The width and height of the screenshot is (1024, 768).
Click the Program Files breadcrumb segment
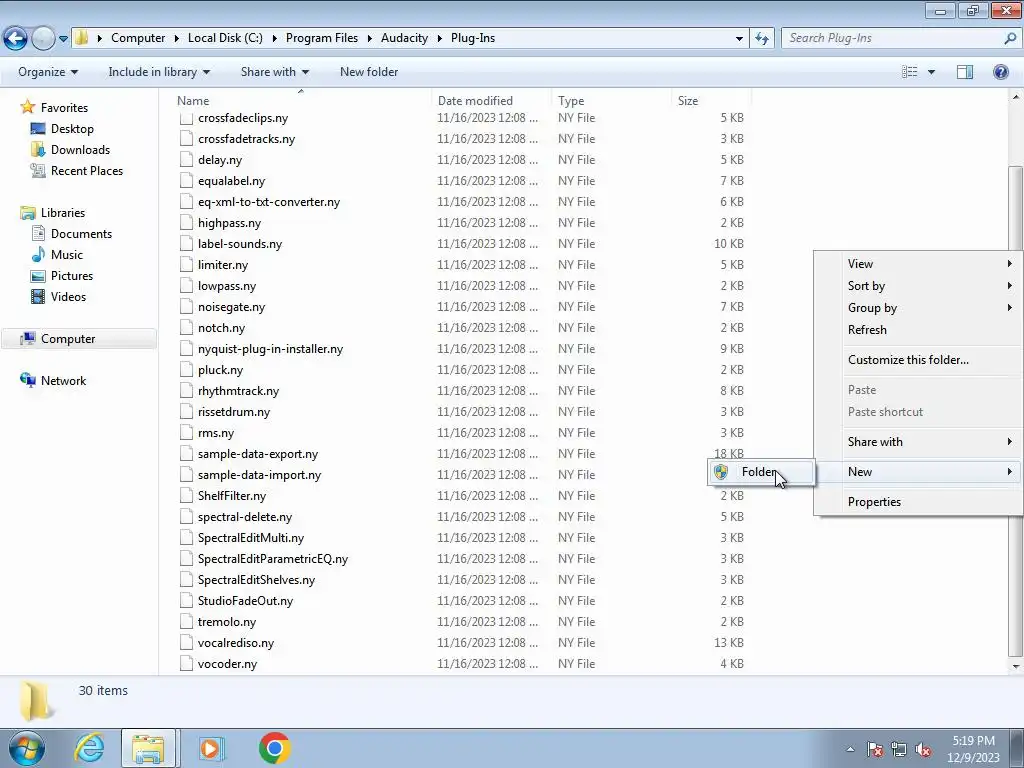[x=322, y=38]
